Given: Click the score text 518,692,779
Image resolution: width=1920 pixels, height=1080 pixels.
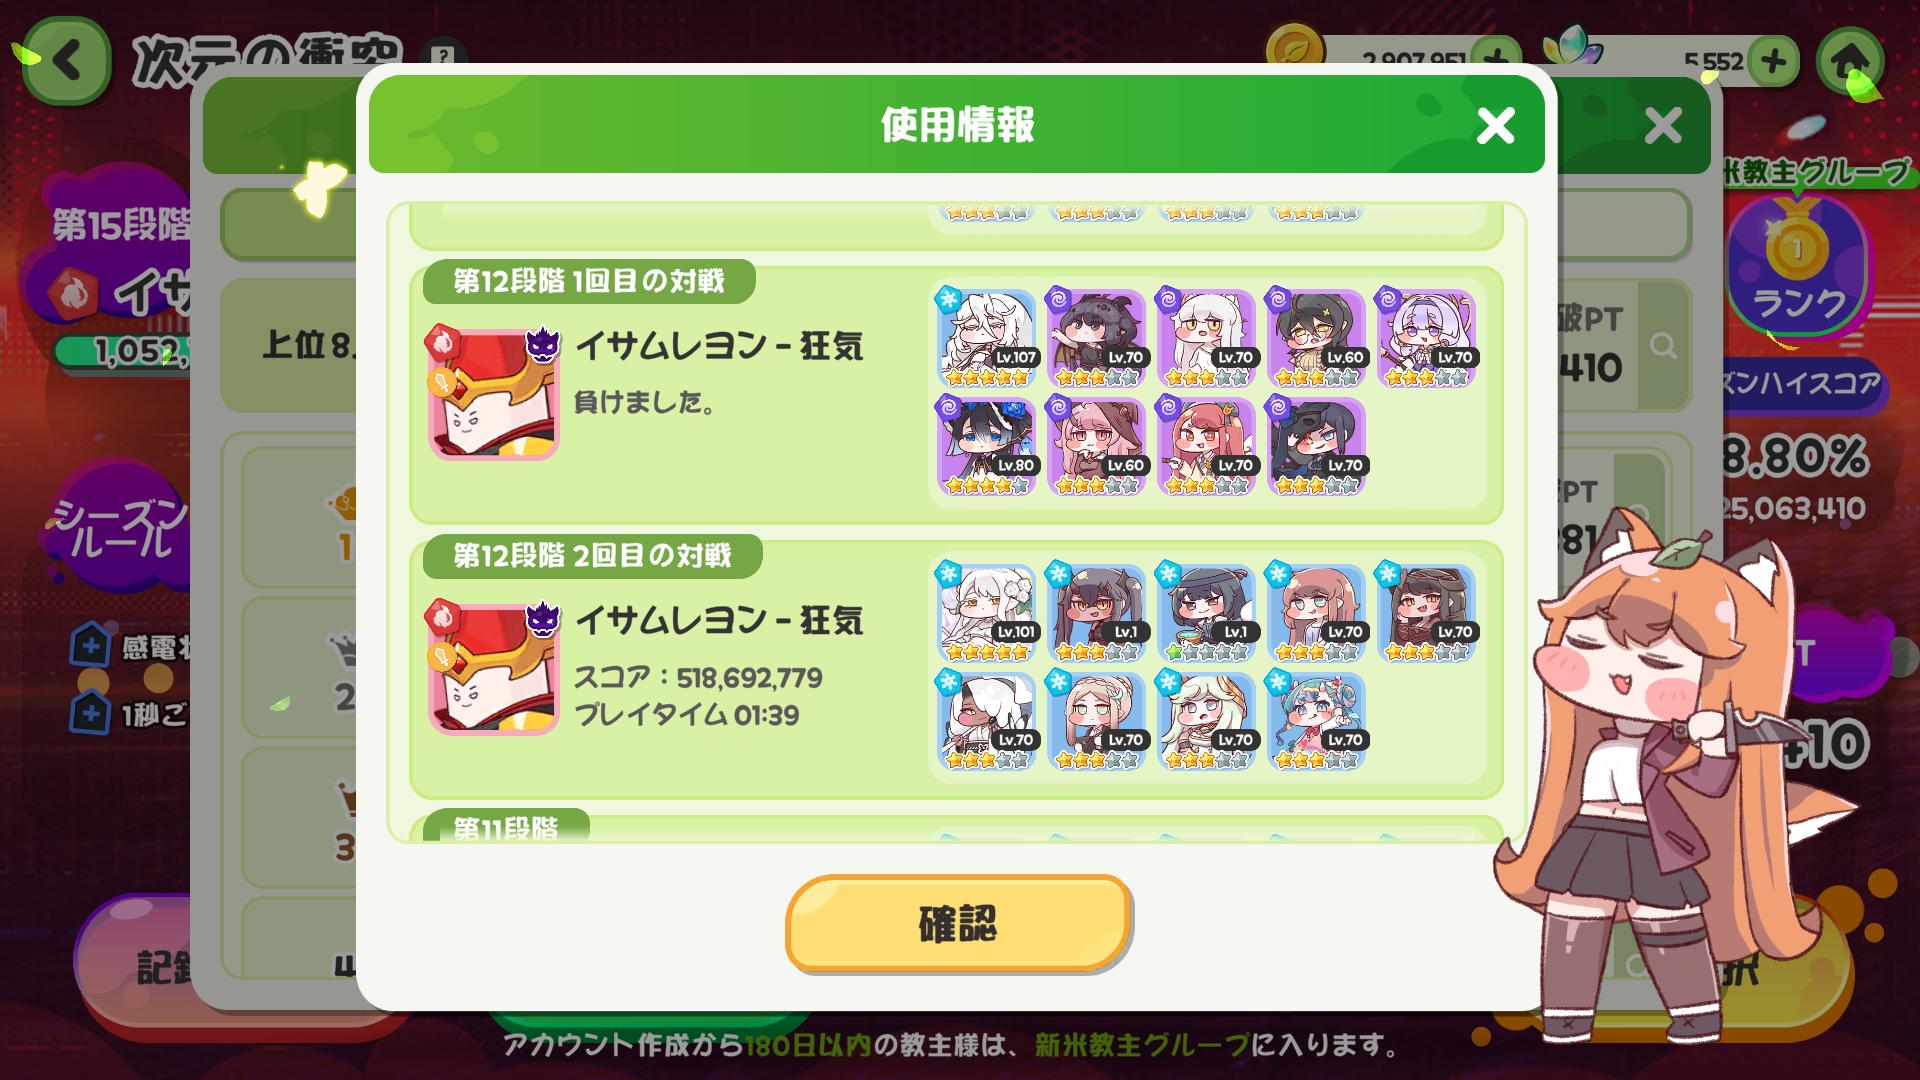Looking at the screenshot, I should (x=749, y=678).
